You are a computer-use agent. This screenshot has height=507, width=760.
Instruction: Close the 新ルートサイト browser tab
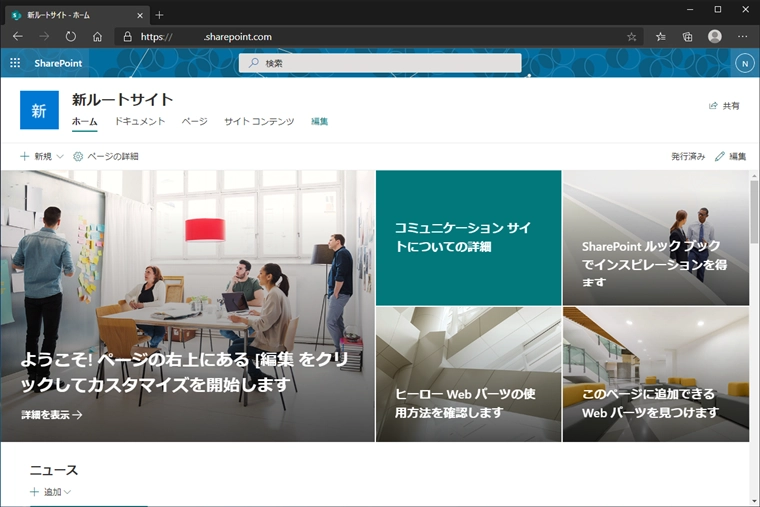point(140,16)
